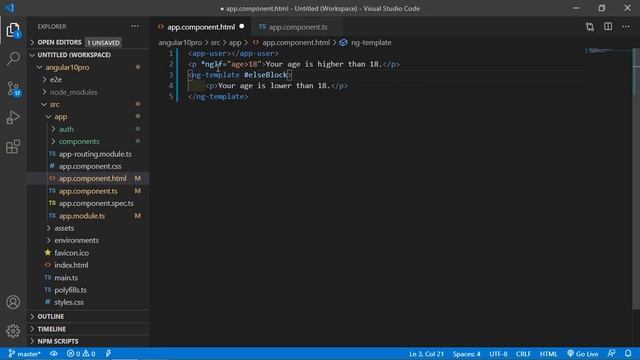Change line ending via CRLF indicator
Viewport: 640px width, 360px height.
click(x=523, y=354)
